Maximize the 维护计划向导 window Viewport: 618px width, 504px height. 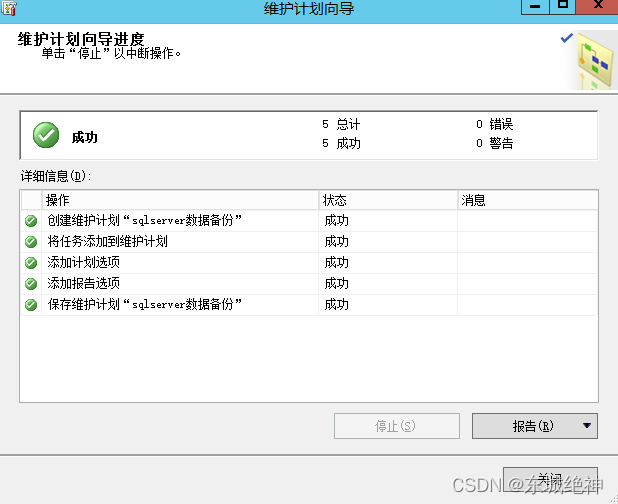(562, 7)
